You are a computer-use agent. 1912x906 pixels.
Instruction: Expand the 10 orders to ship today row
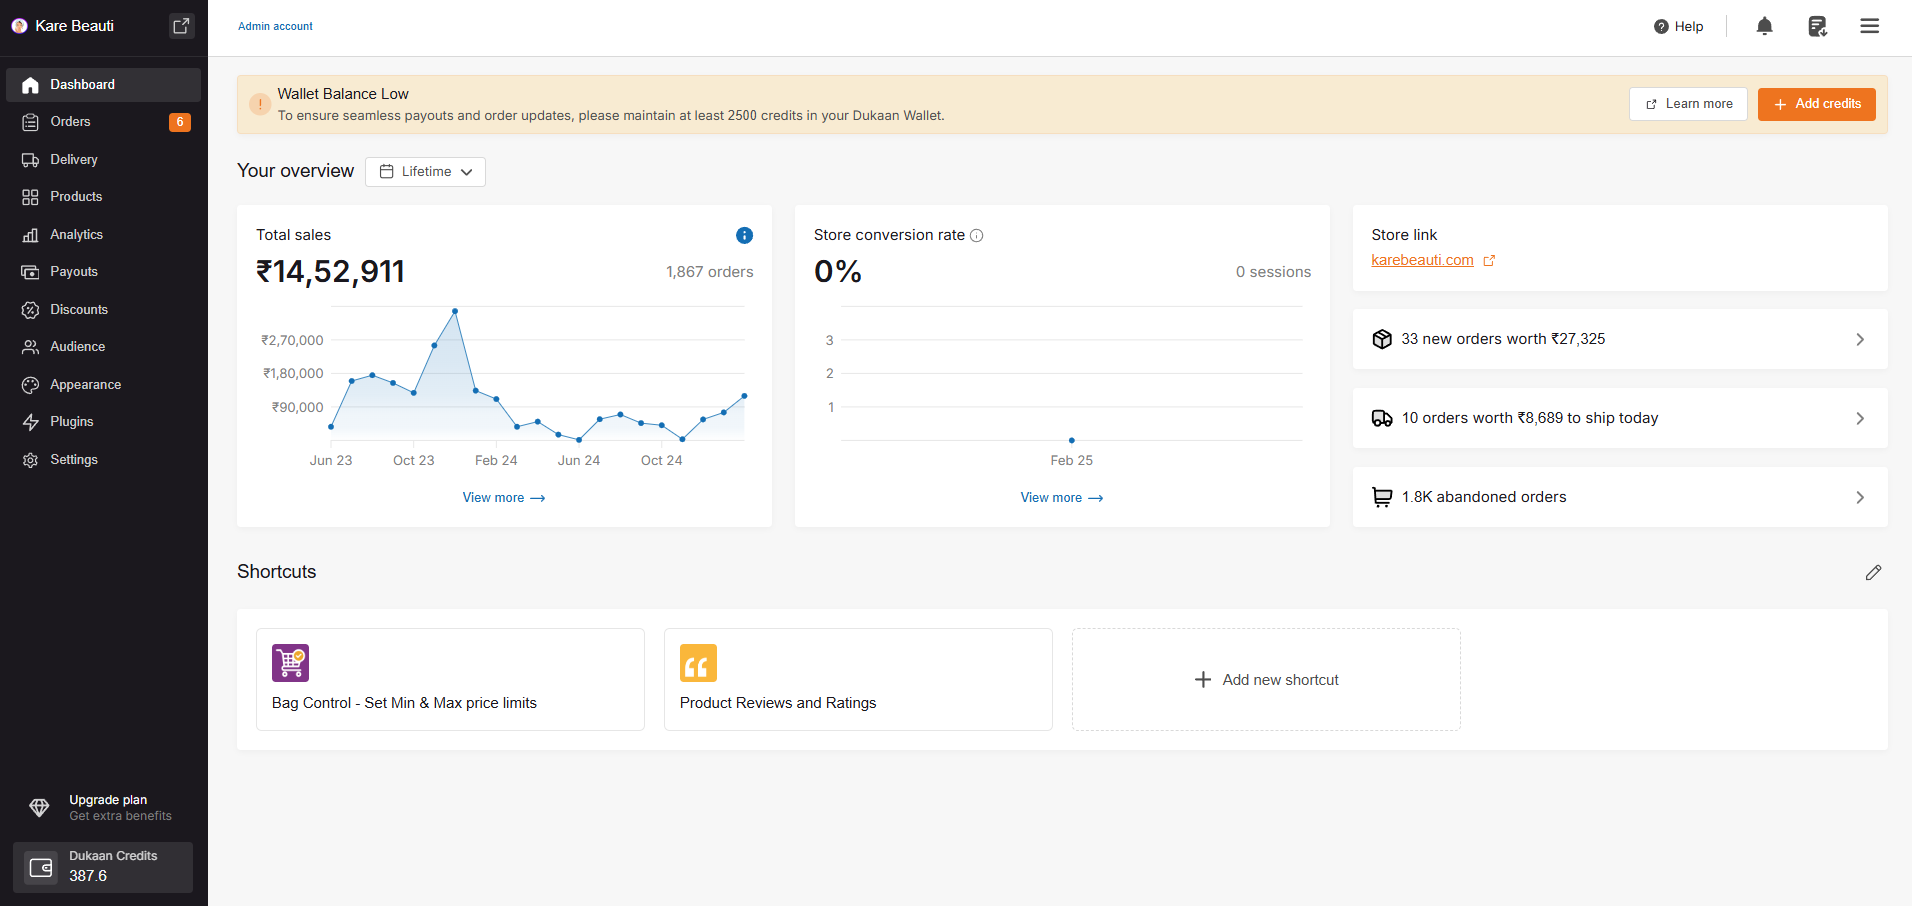(x=1619, y=418)
